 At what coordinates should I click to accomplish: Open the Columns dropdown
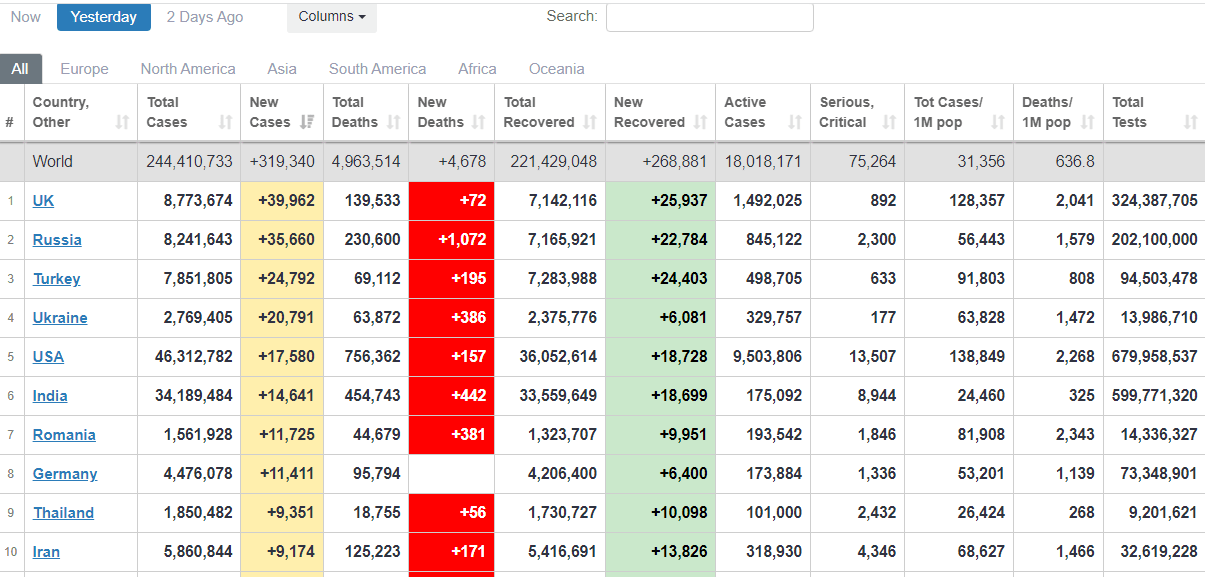(332, 17)
